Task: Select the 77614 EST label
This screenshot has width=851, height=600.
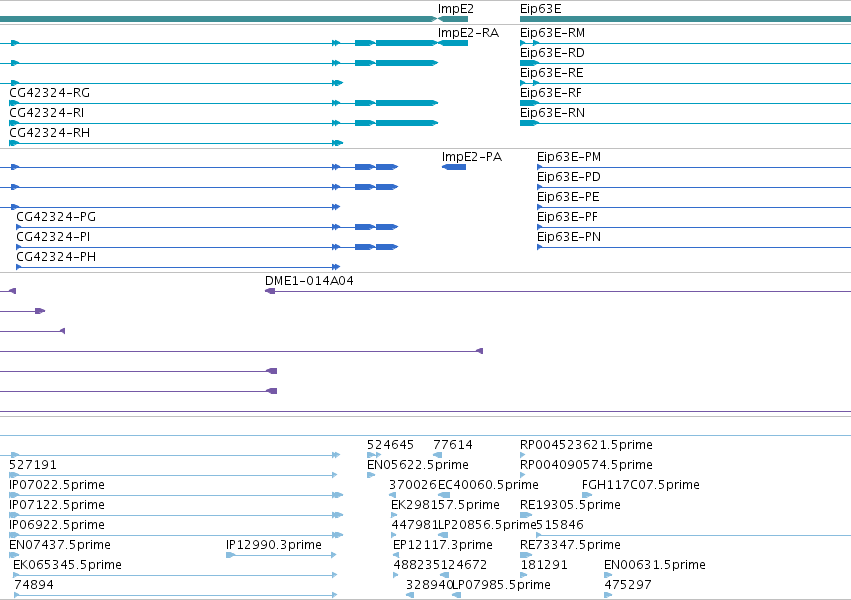Action: pyautogui.click(x=453, y=445)
